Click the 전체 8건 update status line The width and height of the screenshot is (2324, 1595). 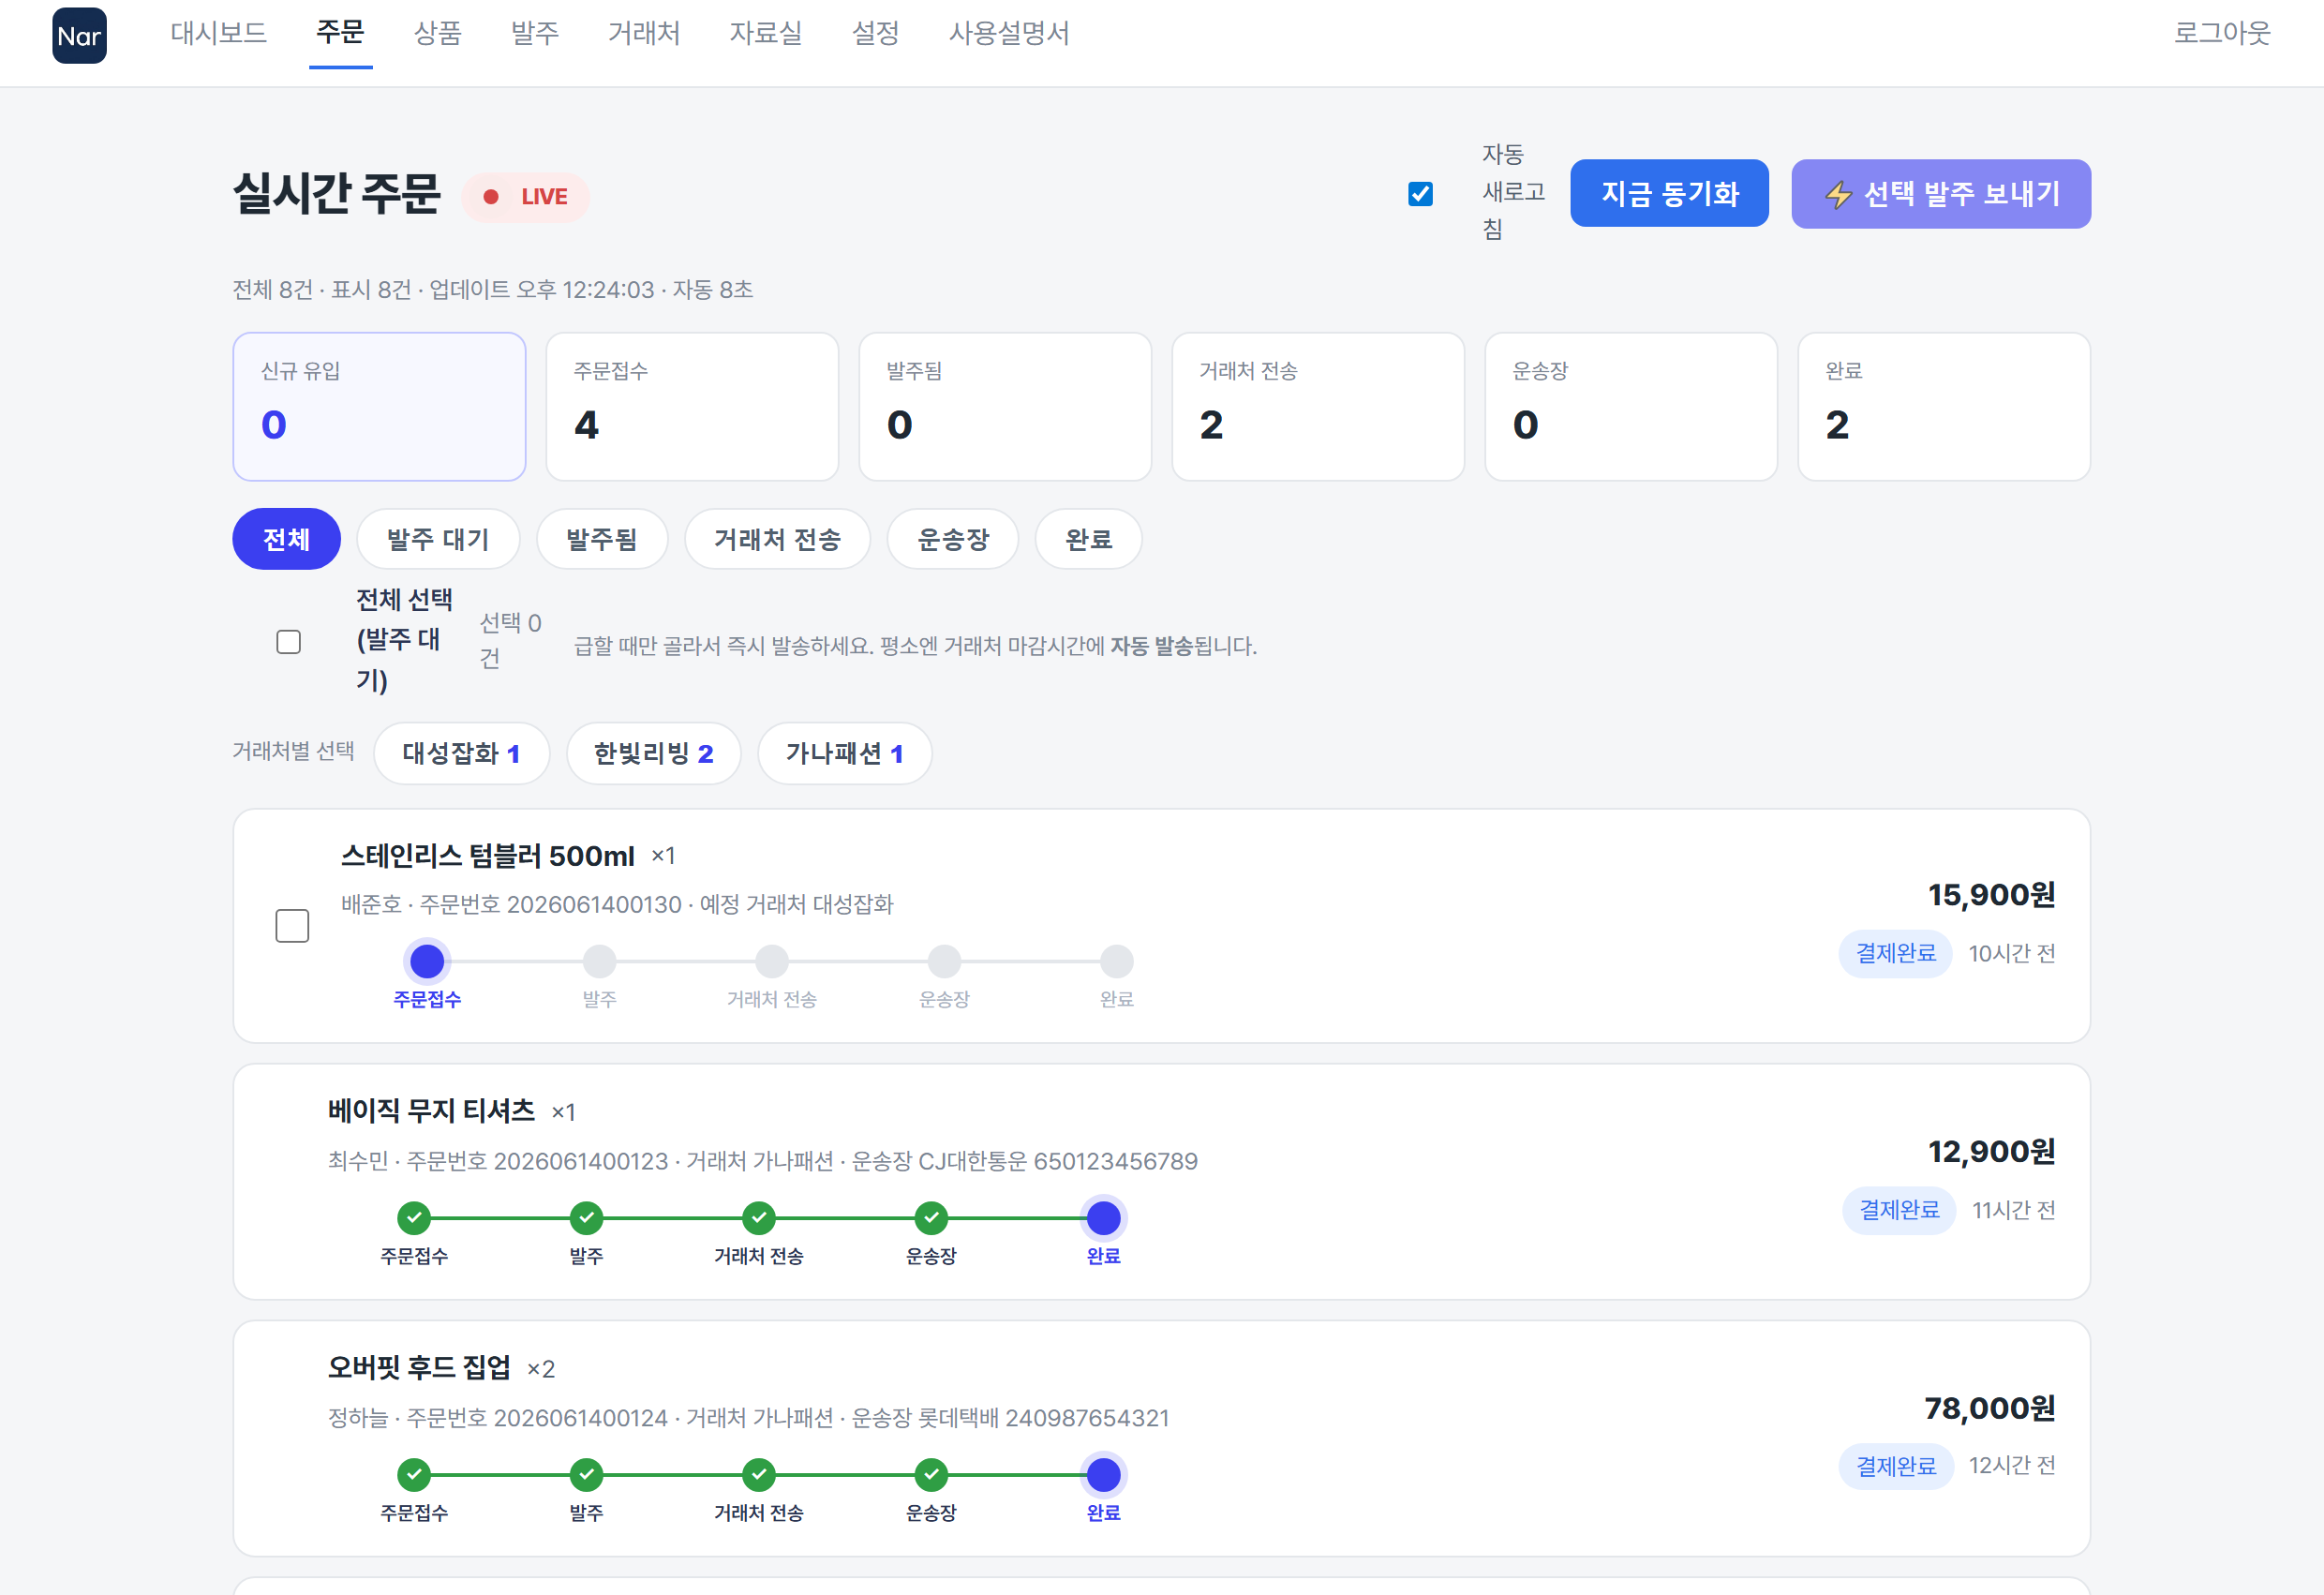click(x=493, y=290)
